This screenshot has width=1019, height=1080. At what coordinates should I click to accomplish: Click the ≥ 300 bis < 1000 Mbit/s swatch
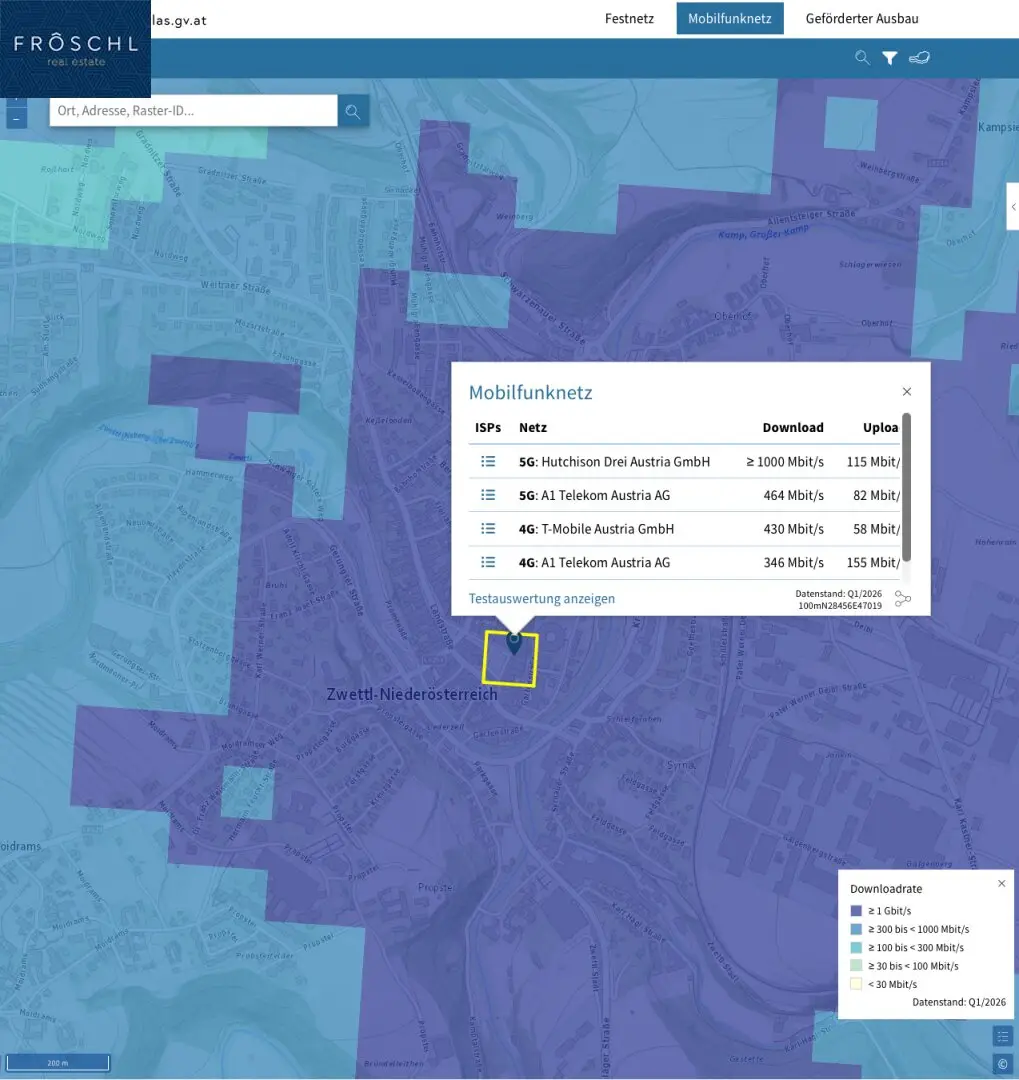(x=856, y=929)
